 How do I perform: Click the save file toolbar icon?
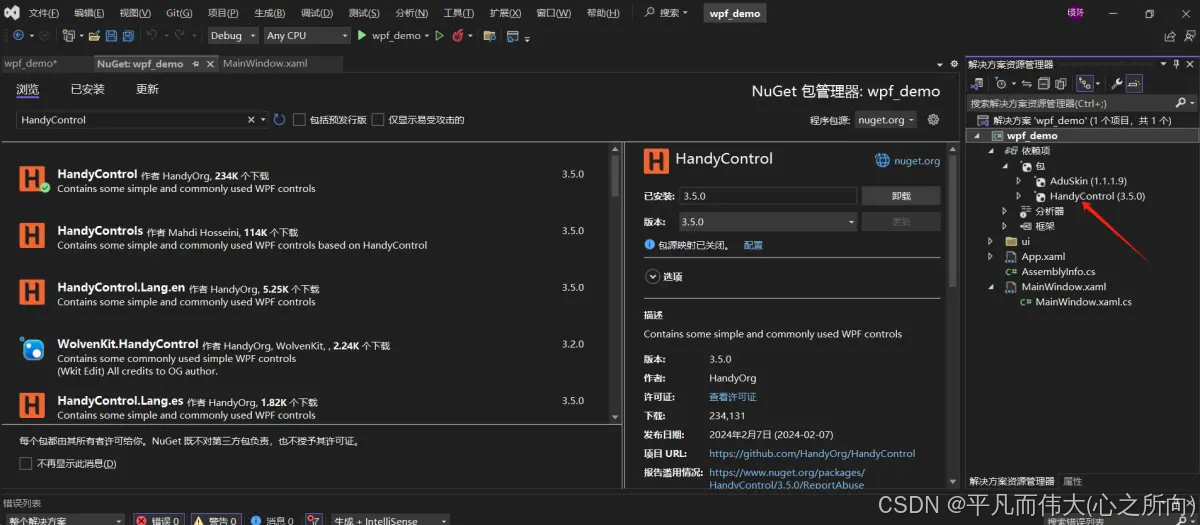point(111,35)
